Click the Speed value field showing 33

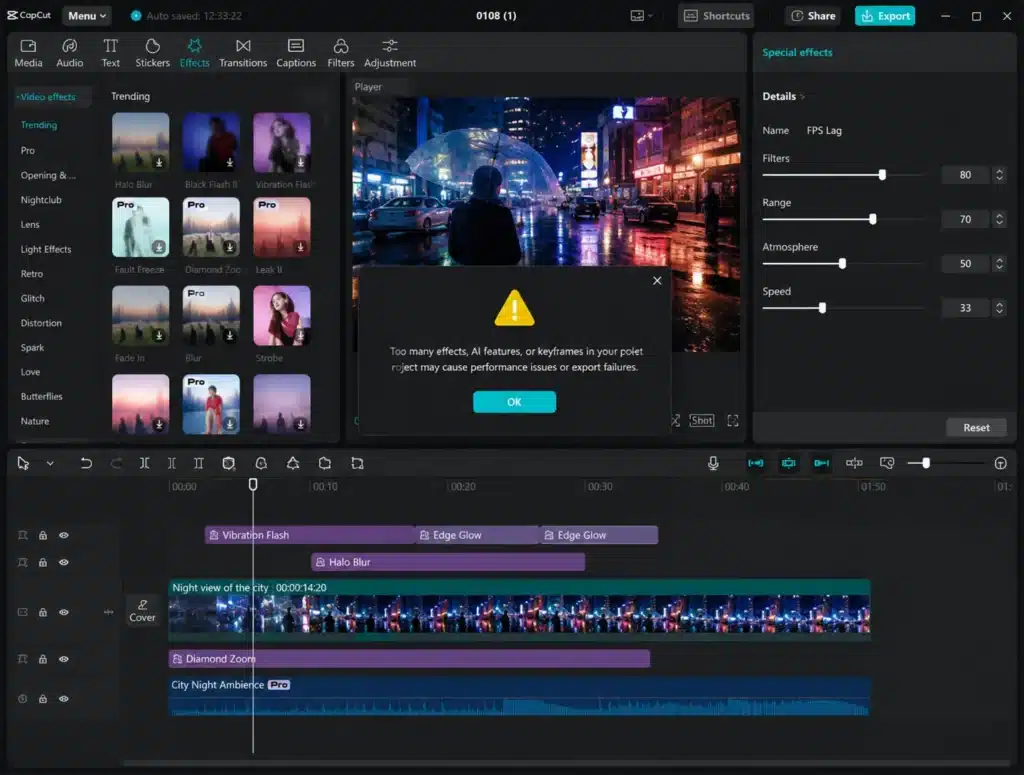[965, 308]
